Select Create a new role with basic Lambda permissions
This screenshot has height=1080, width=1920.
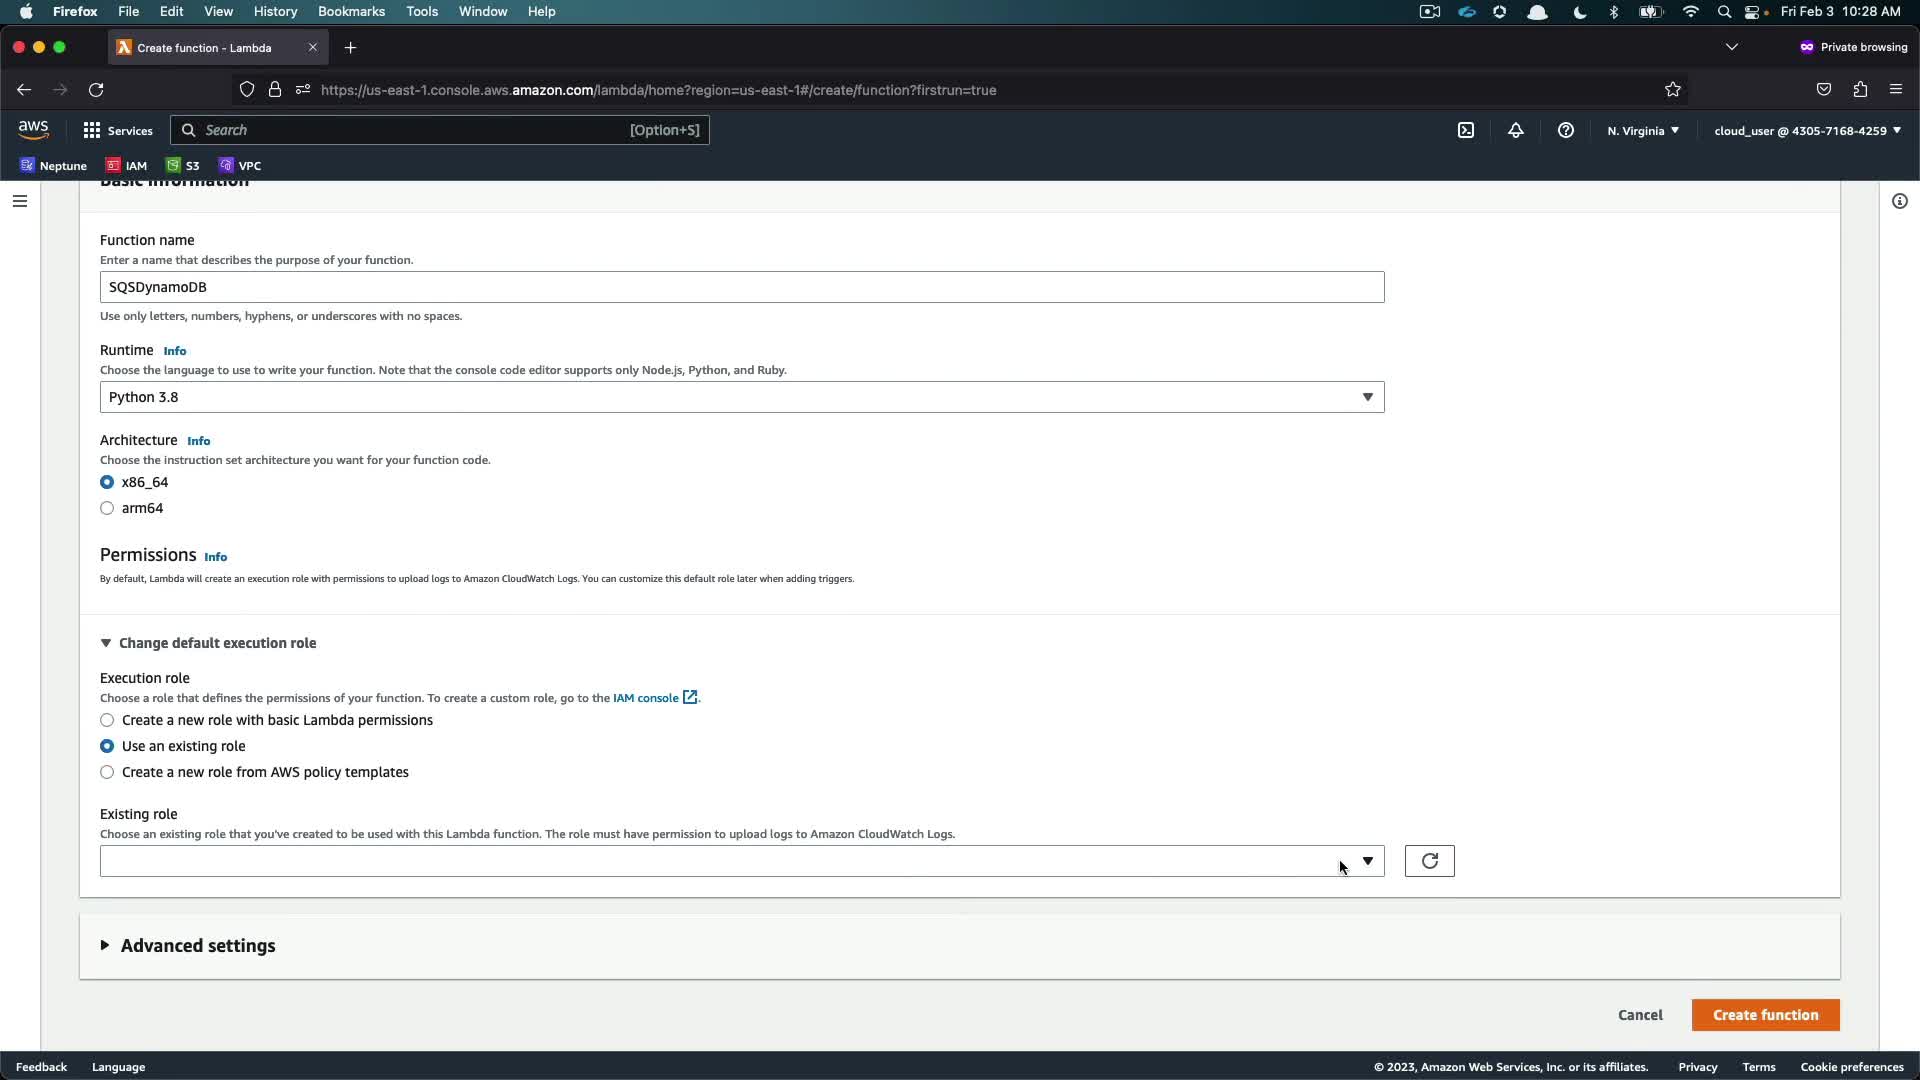(107, 720)
